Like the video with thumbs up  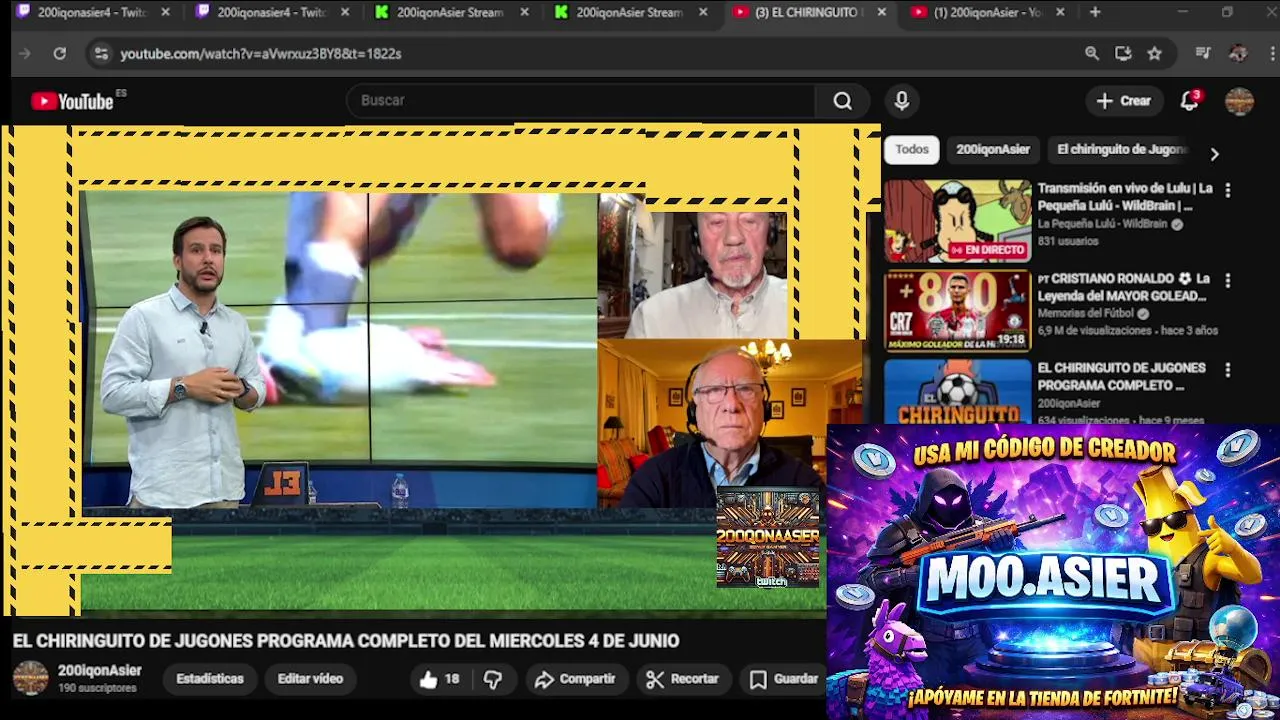[x=439, y=679]
